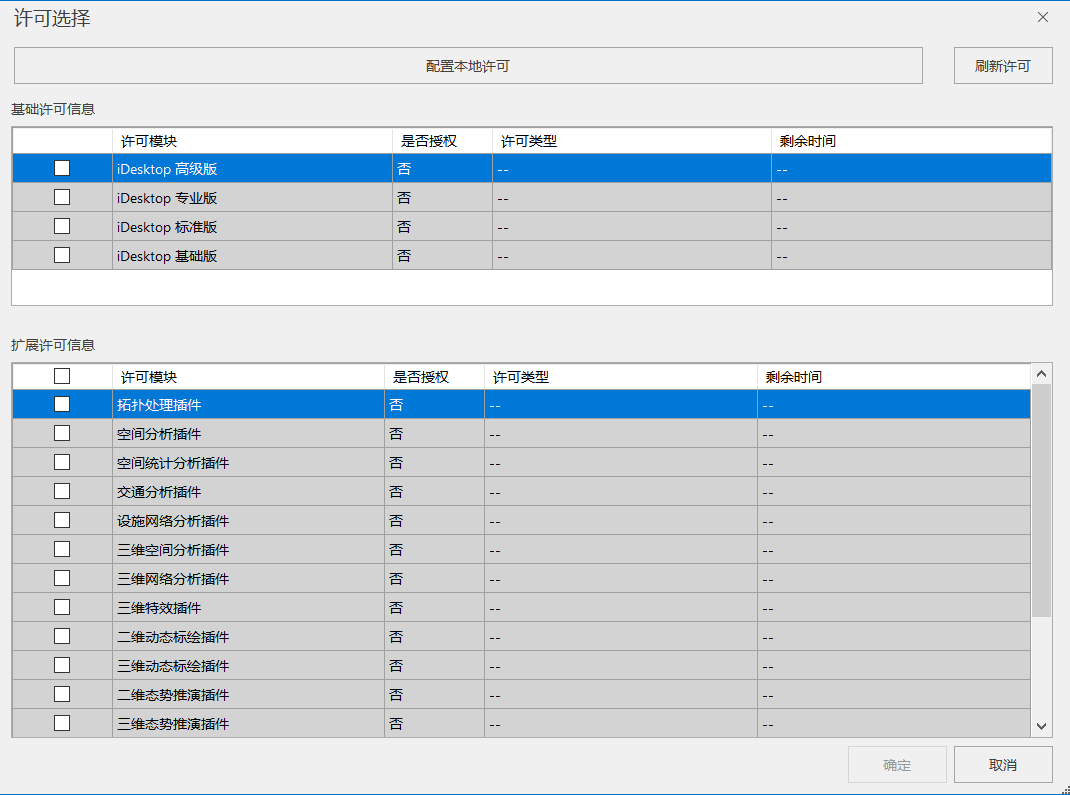Check the 三维动态标绘插件 checkbox
Viewport: 1070px width, 795px height.
(x=62, y=665)
